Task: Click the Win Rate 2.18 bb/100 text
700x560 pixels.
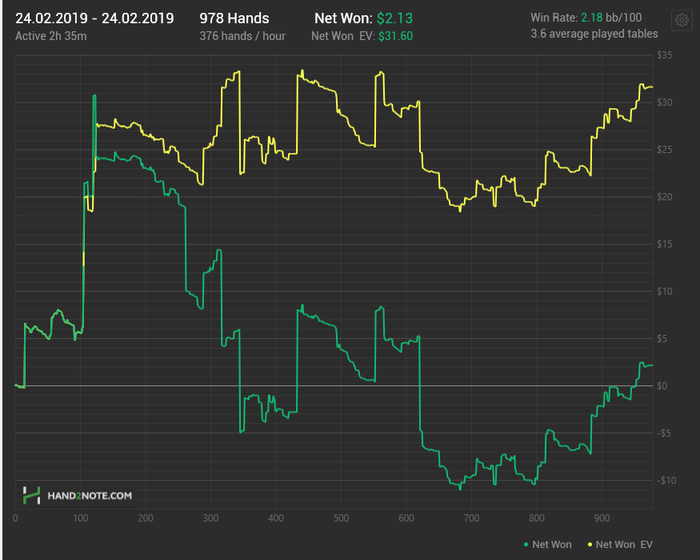Action: 586,18
